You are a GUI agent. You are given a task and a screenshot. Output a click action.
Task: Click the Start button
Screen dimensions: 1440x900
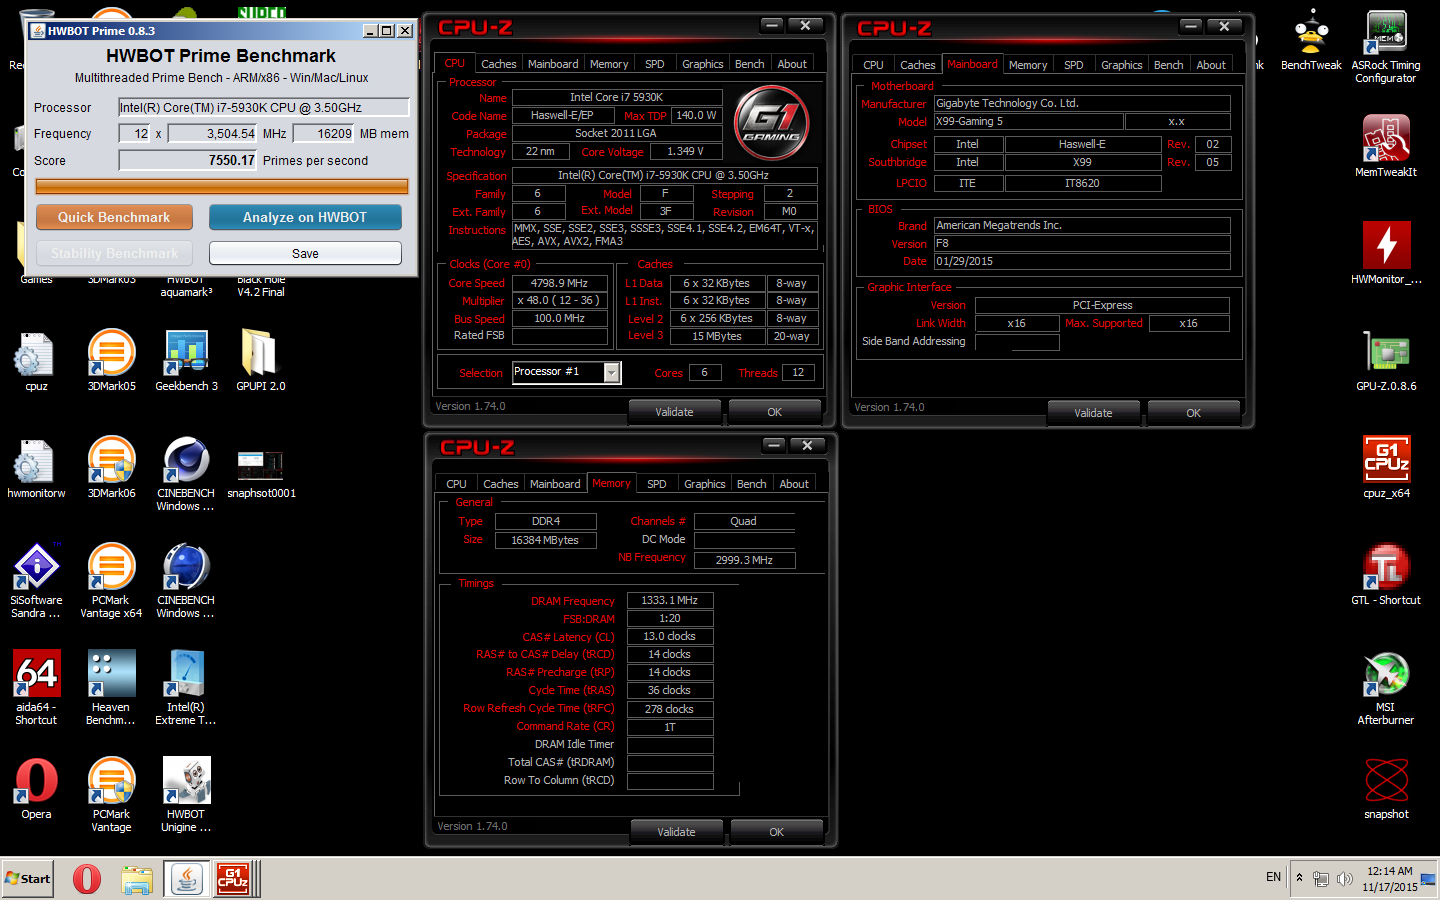(28, 879)
